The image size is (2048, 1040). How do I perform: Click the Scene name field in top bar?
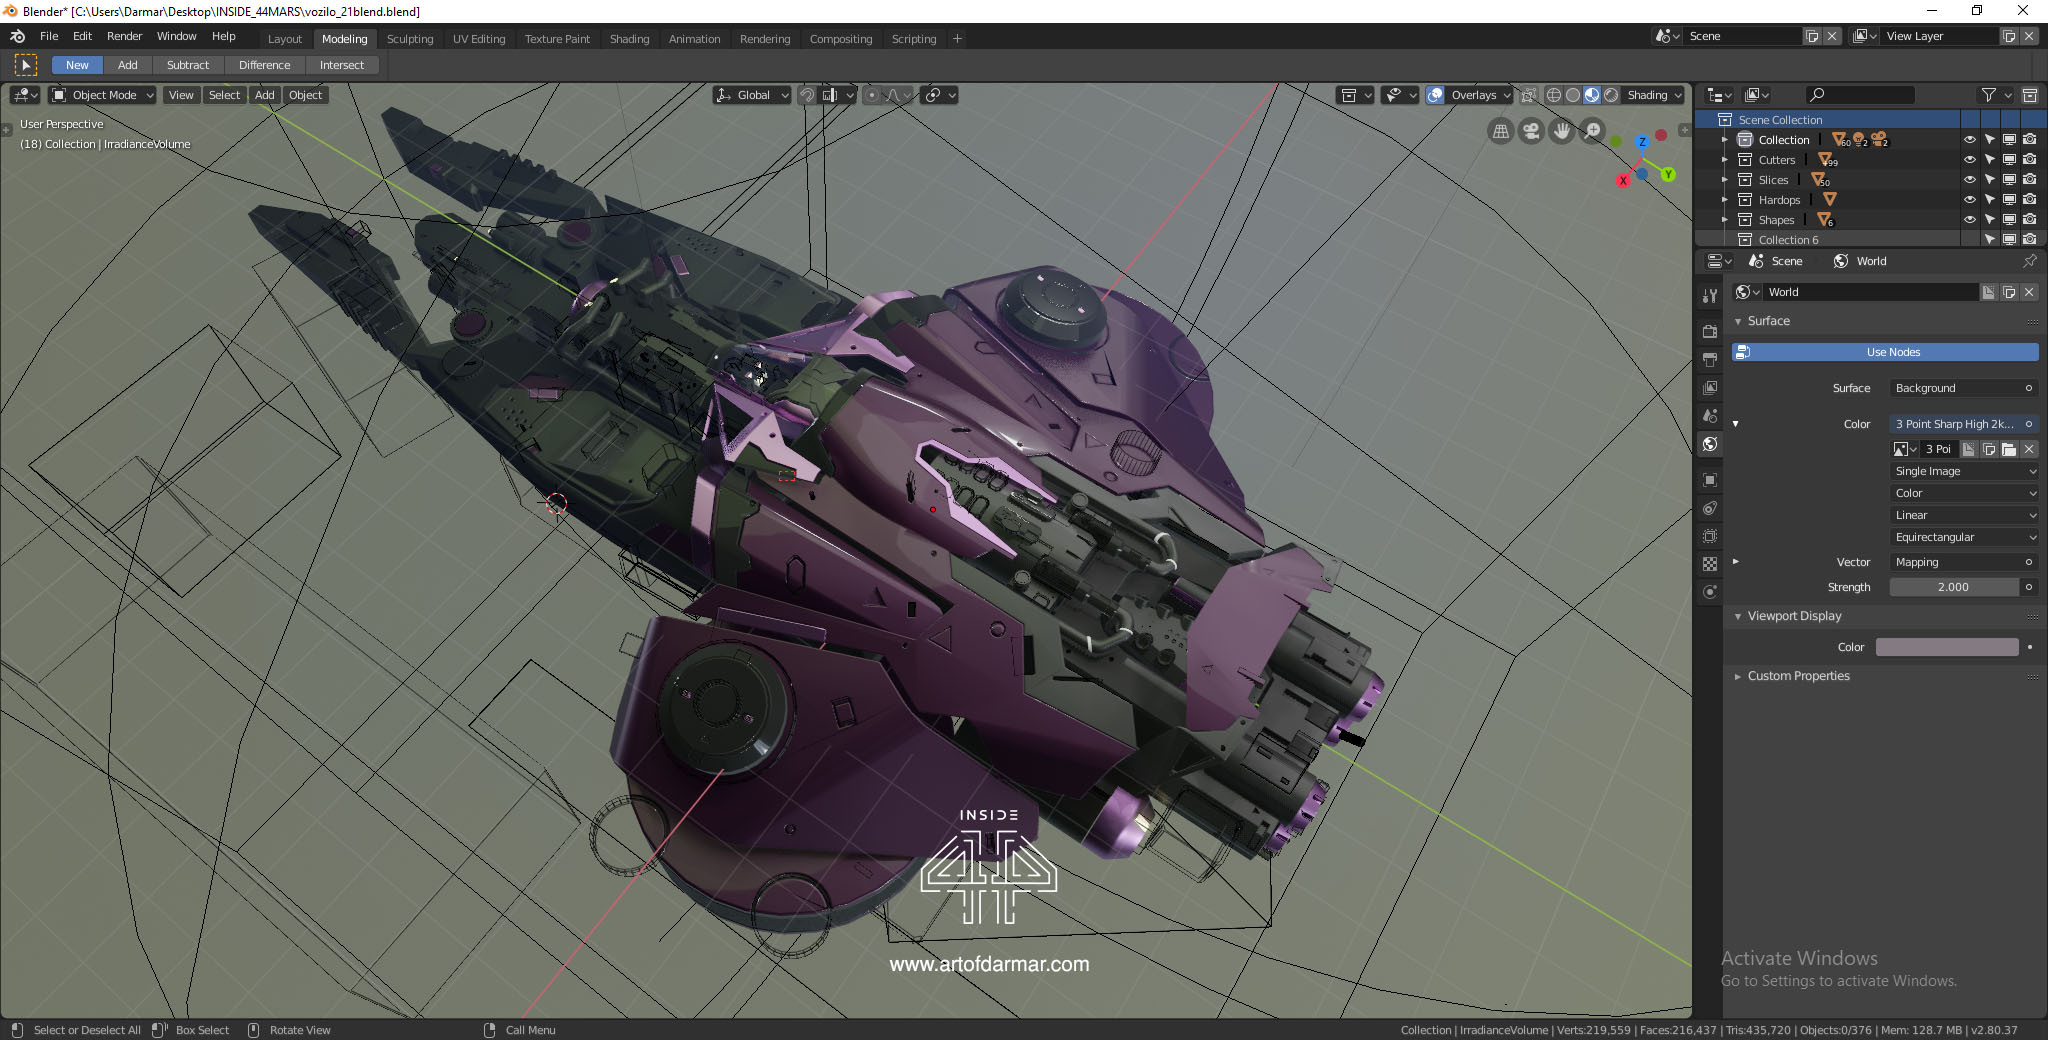pyautogui.click(x=1744, y=36)
